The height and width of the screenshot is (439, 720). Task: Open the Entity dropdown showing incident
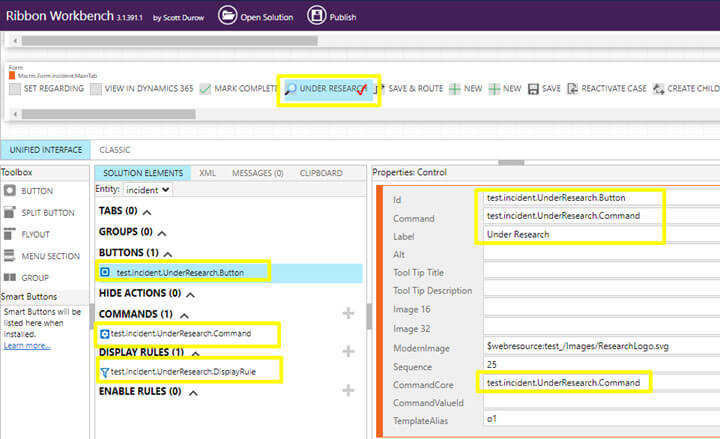click(147, 189)
